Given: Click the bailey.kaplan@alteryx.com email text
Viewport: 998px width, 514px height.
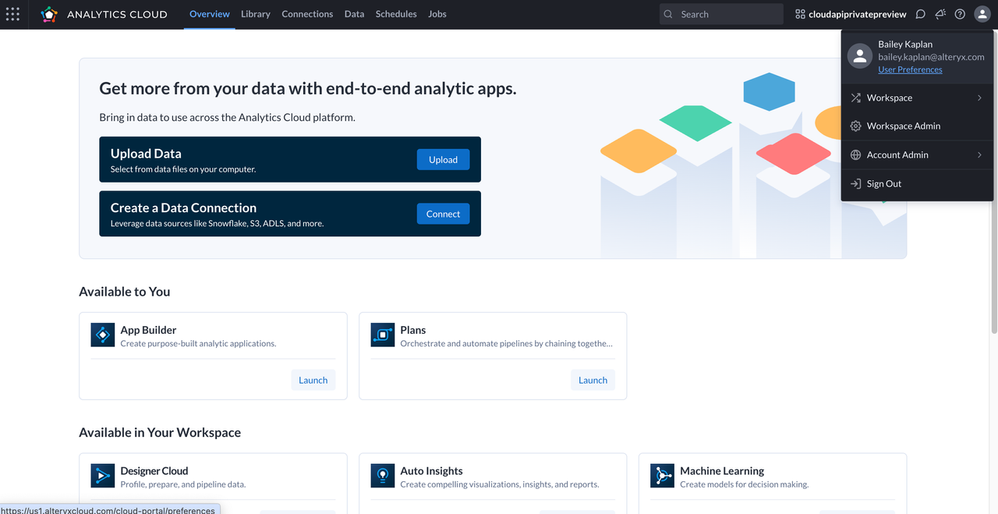Looking at the screenshot, I should [931, 57].
